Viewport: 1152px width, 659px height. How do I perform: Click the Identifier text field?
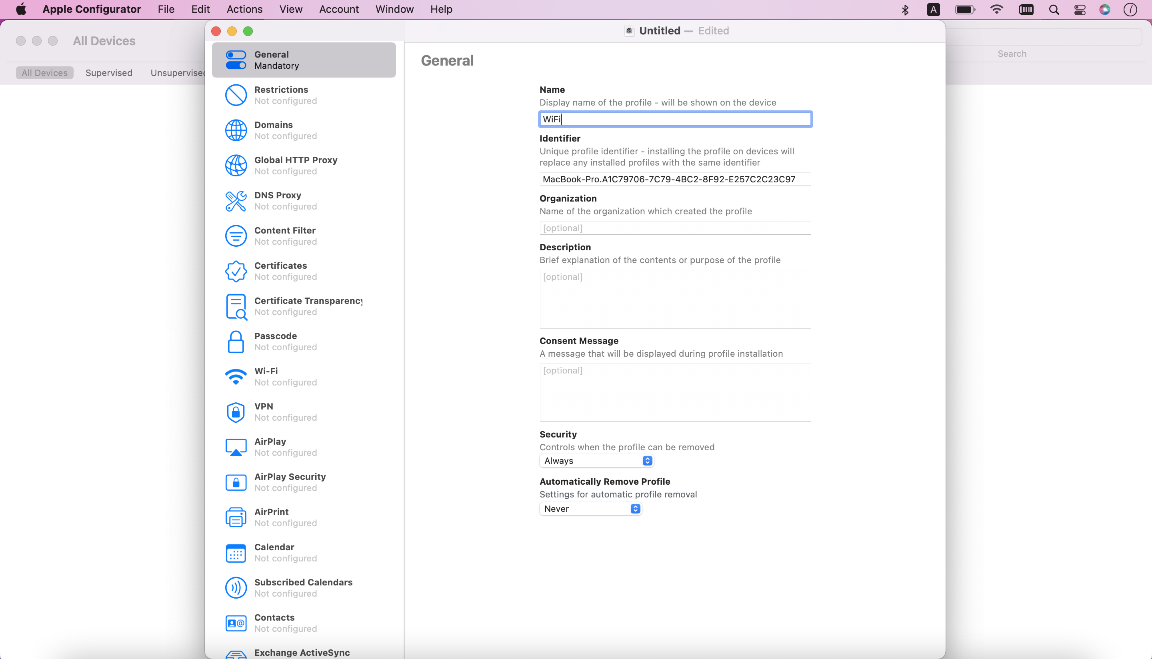pyautogui.click(x=675, y=179)
